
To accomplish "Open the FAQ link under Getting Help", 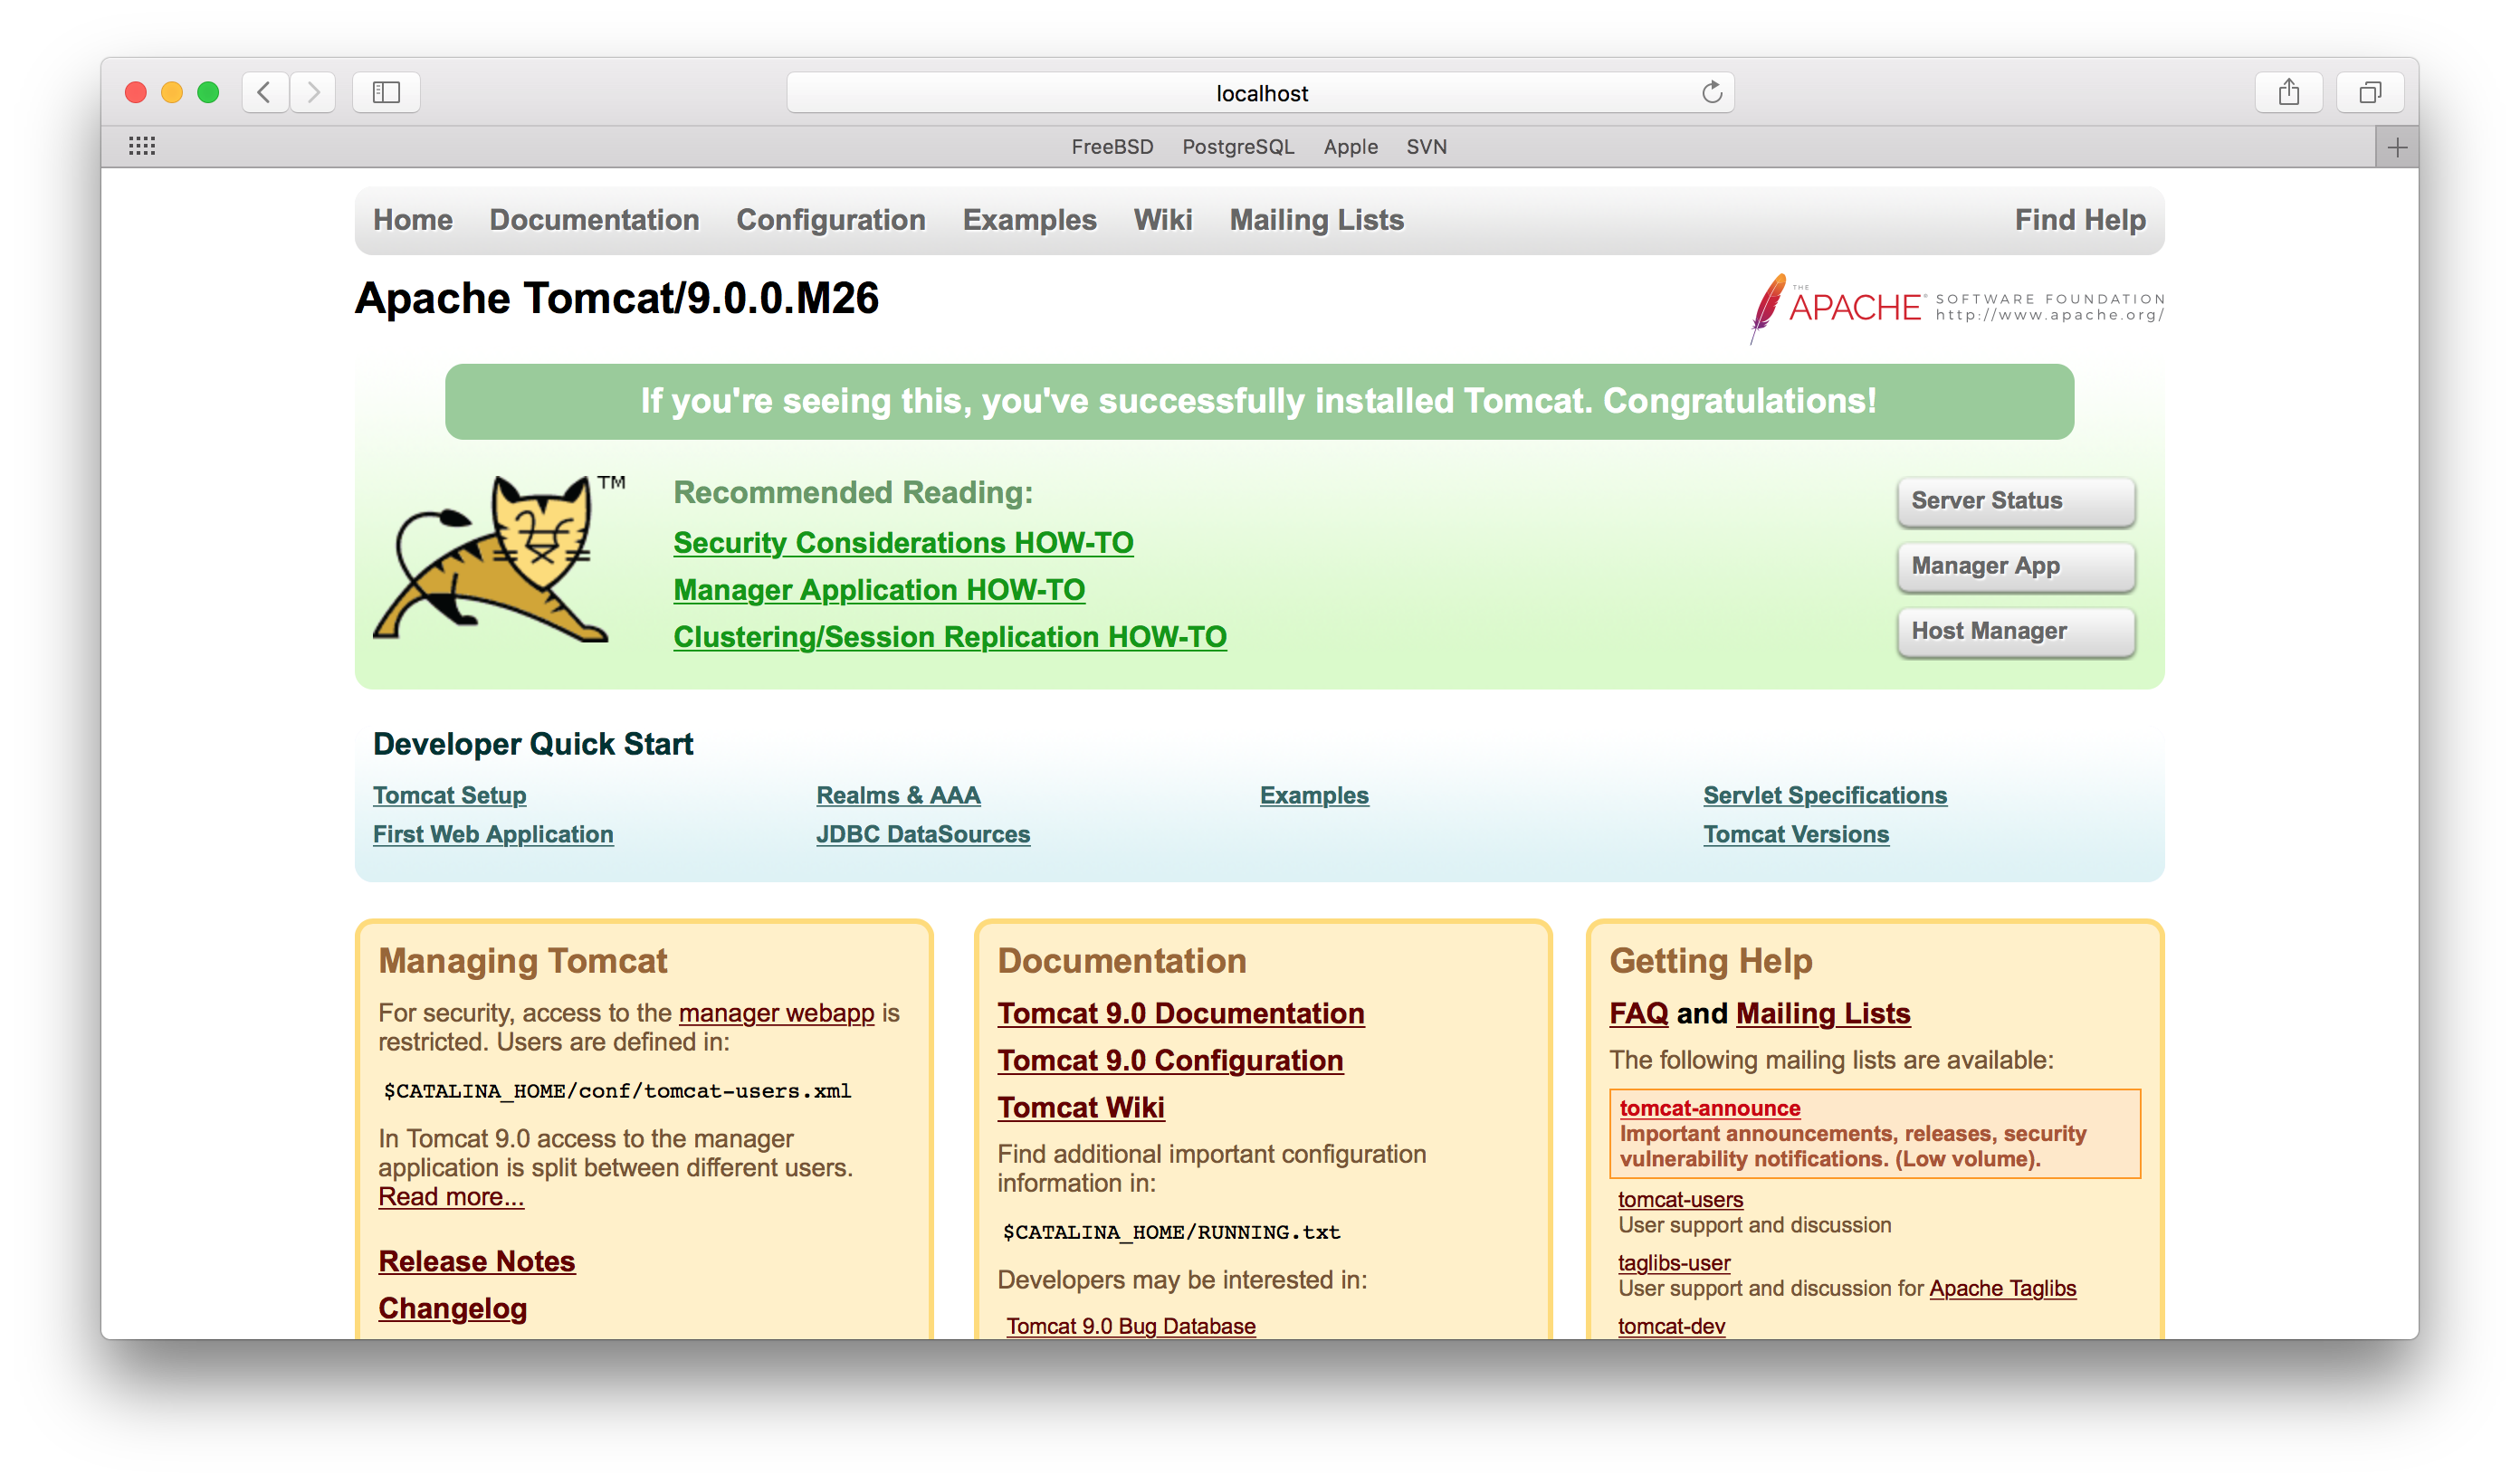I will point(1638,1014).
